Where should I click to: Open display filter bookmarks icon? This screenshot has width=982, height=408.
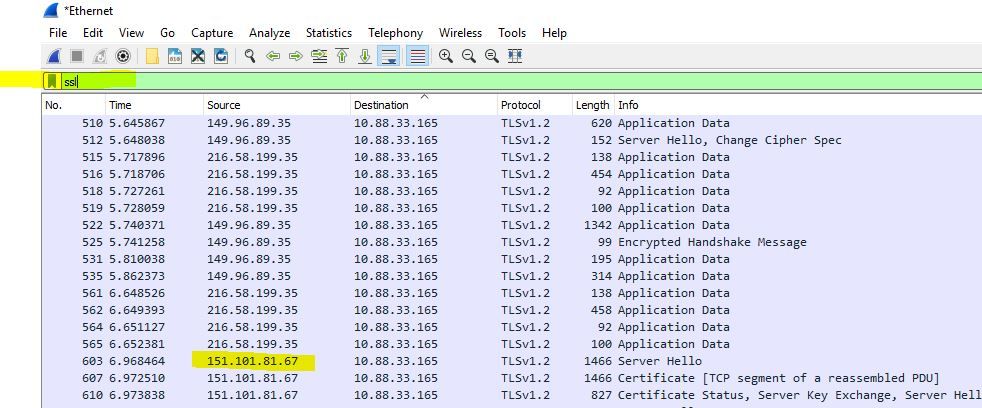coord(52,81)
